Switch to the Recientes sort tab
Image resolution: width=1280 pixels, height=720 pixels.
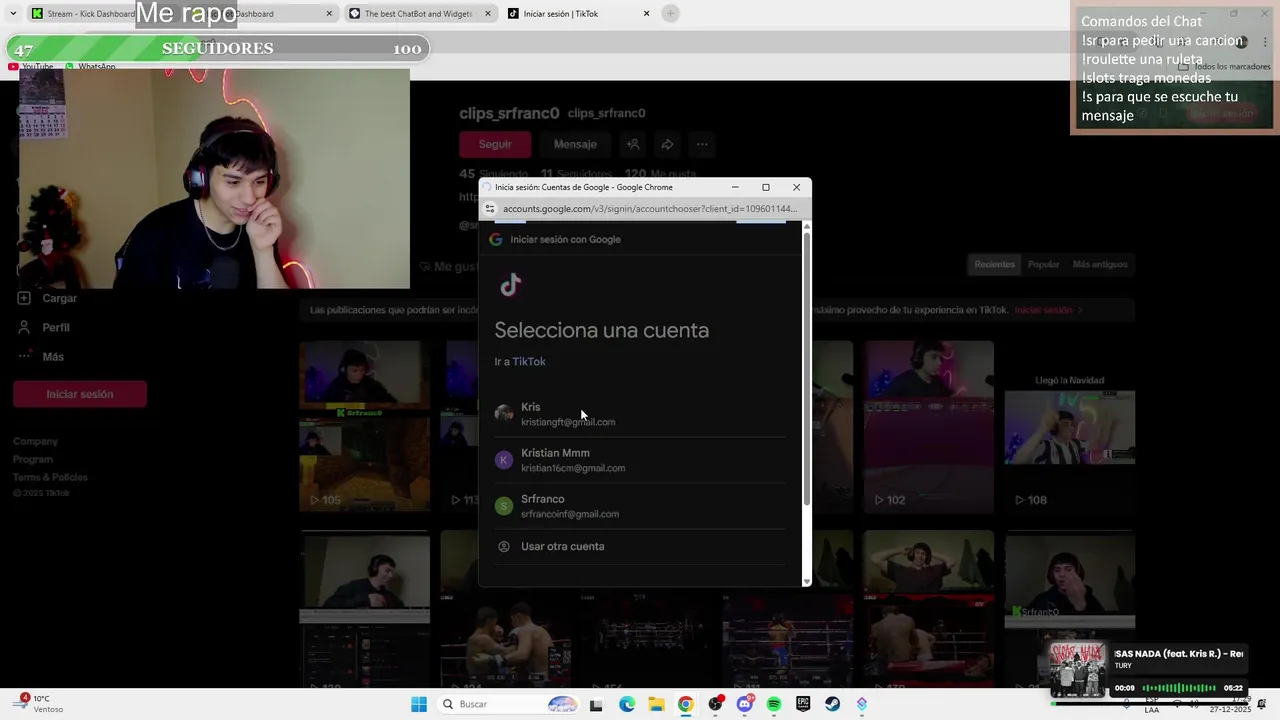coord(995,264)
